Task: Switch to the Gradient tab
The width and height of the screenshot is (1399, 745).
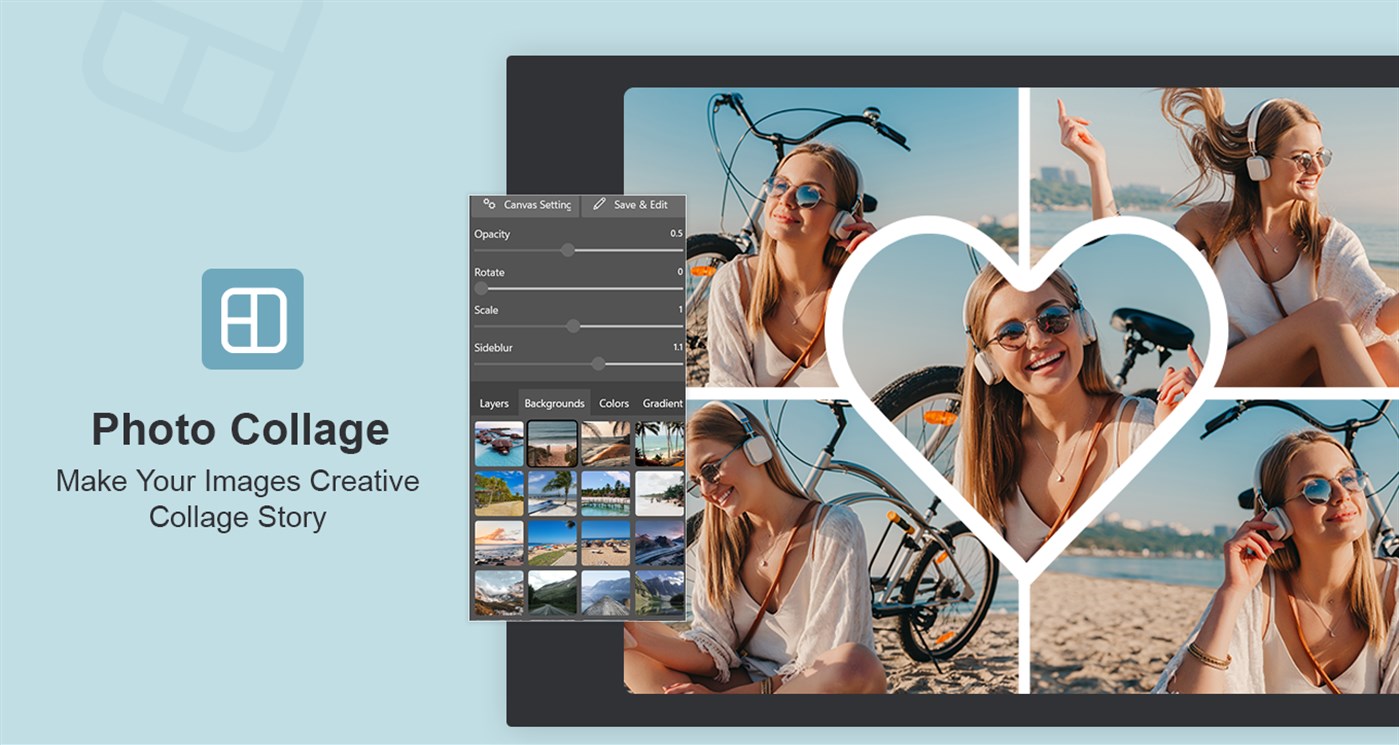Action: coord(663,403)
